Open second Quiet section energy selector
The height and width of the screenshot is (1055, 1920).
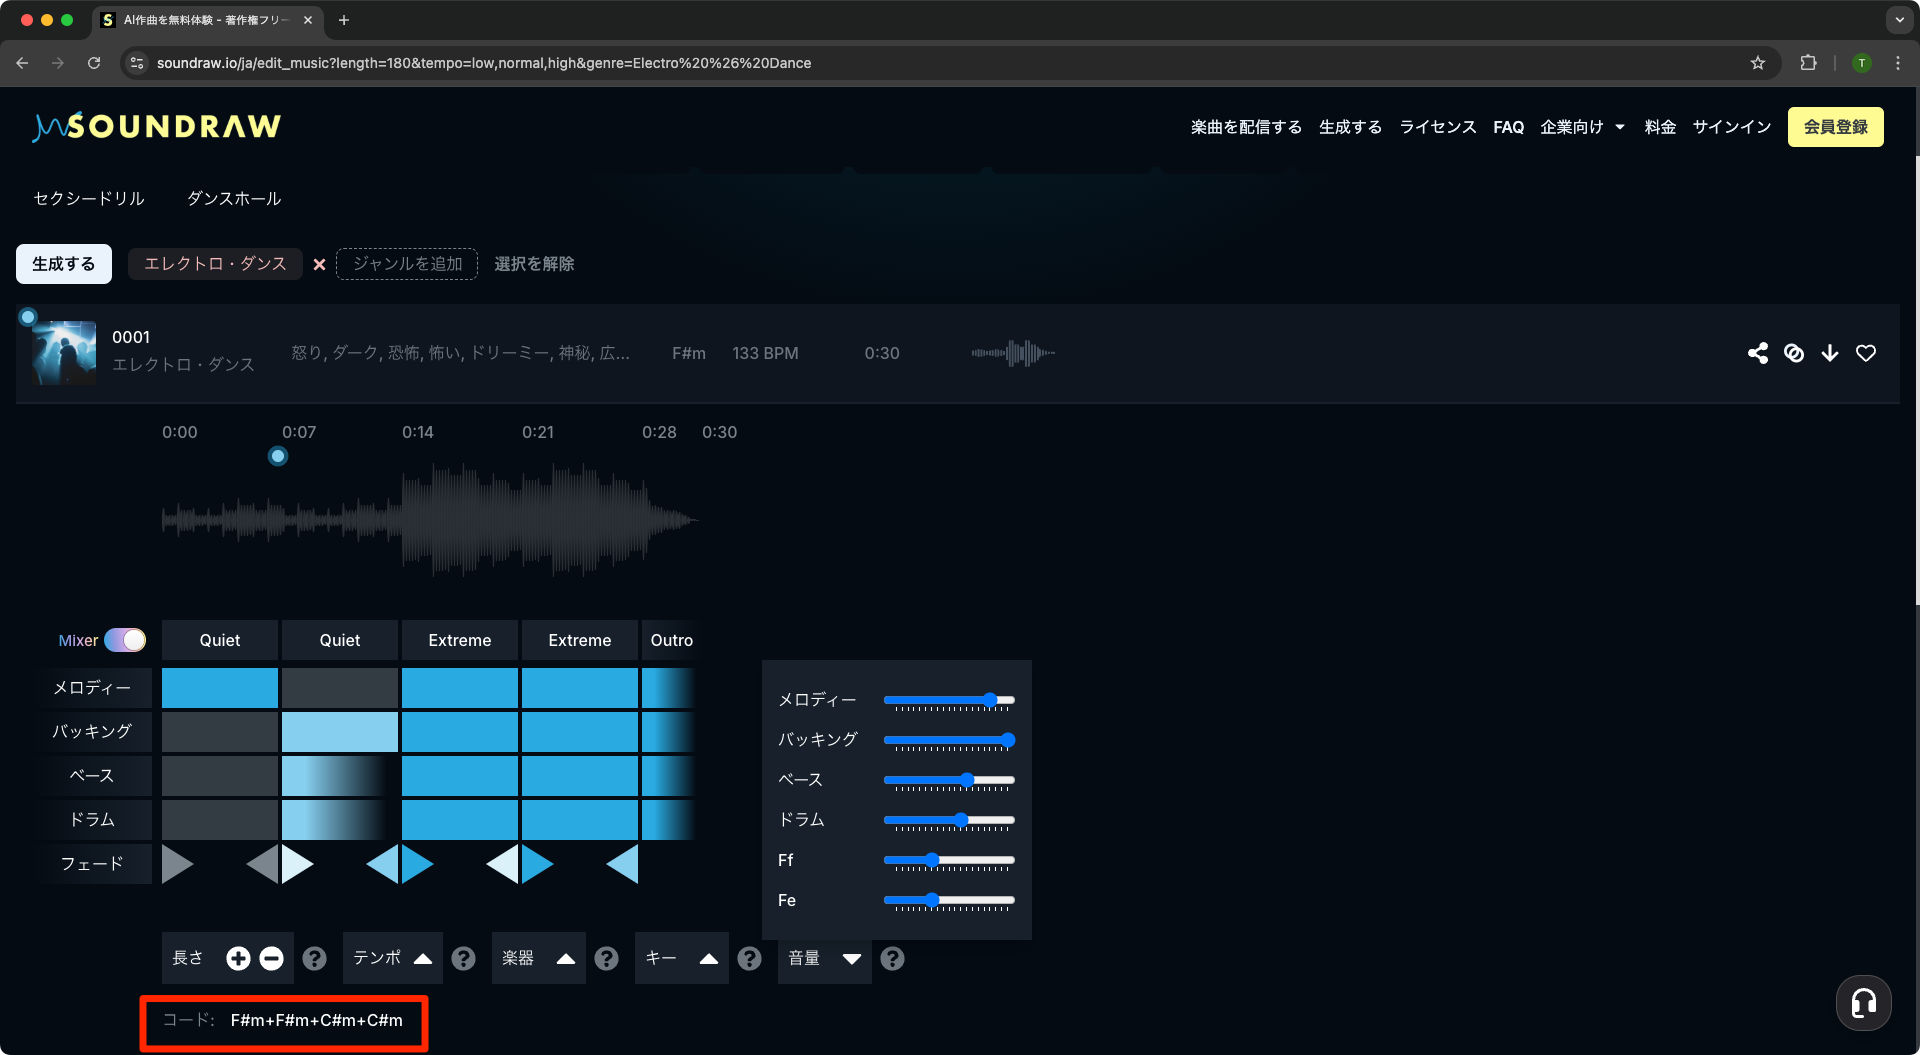(340, 640)
